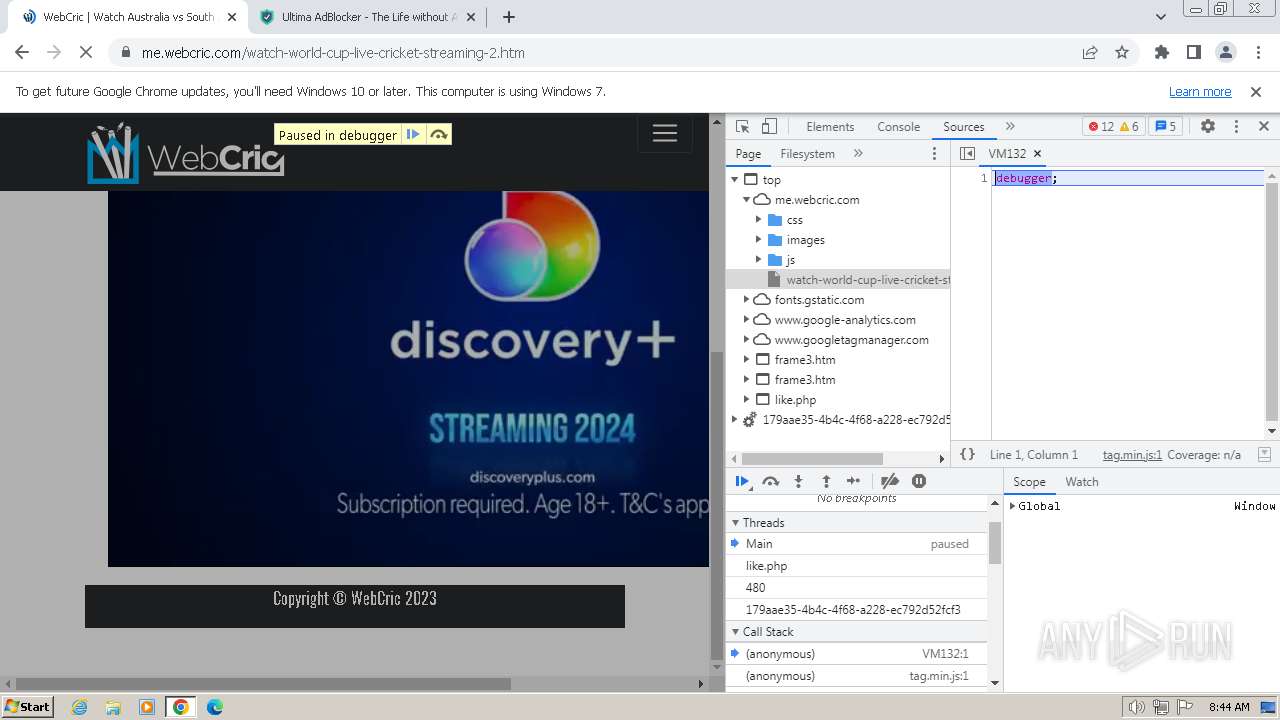Deactivate breakpoints toggle
The height and width of the screenshot is (720, 1280).
click(x=889, y=481)
